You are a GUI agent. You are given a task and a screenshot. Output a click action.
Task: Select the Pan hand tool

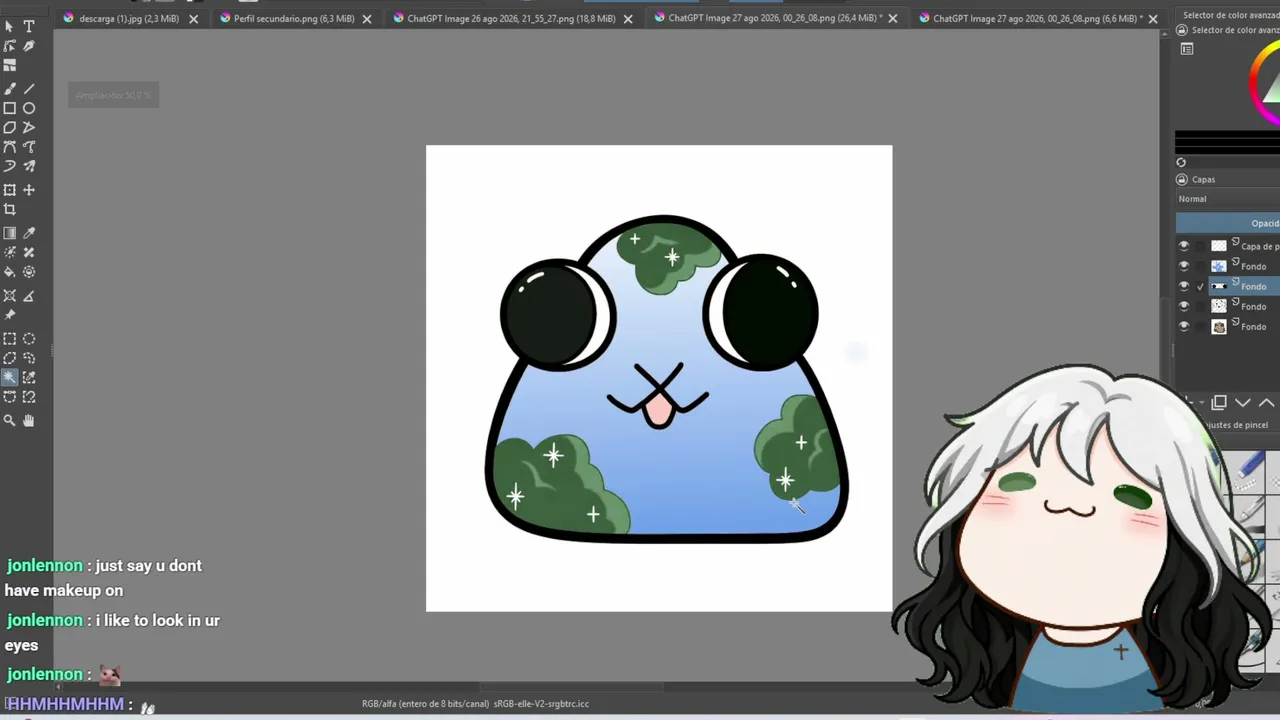point(29,421)
